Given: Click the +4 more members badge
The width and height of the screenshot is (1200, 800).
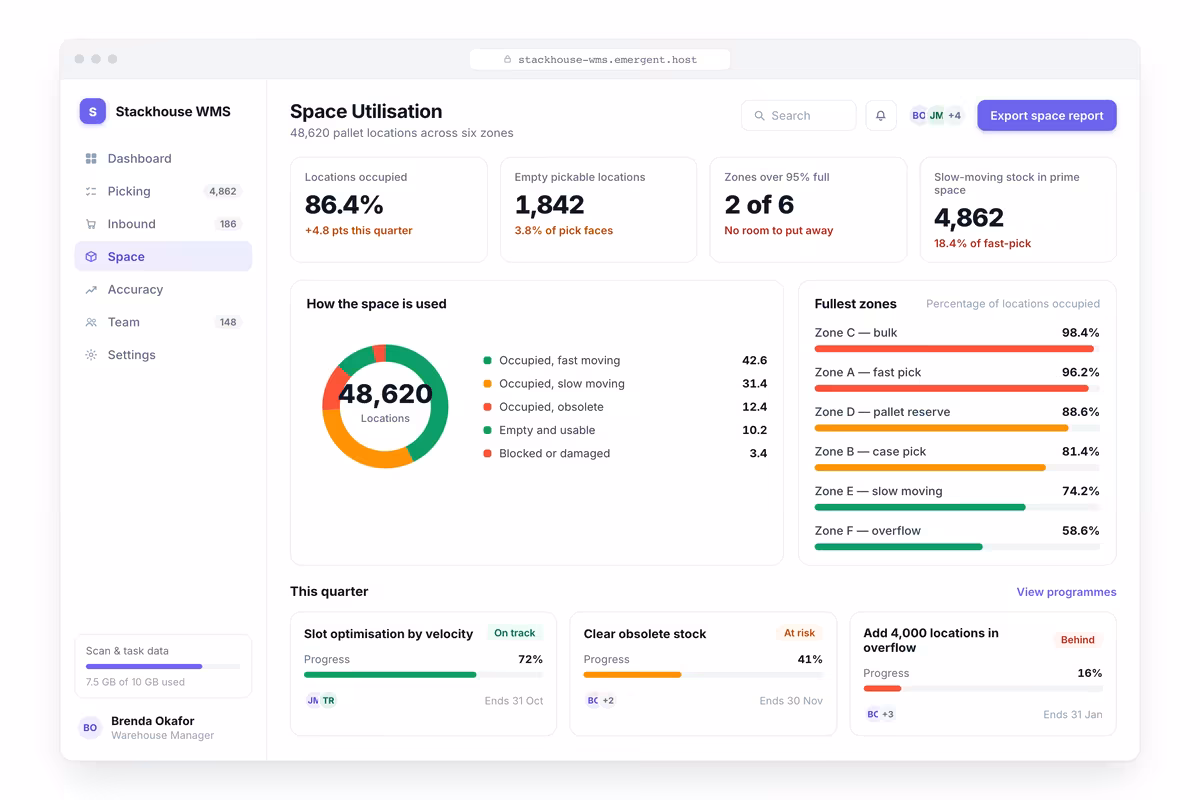Looking at the screenshot, I should [955, 116].
